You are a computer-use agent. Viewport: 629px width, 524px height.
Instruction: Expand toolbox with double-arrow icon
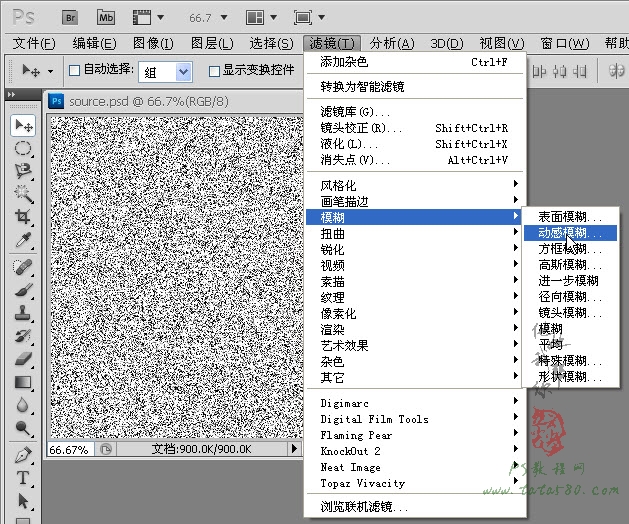click(x=11, y=95)
